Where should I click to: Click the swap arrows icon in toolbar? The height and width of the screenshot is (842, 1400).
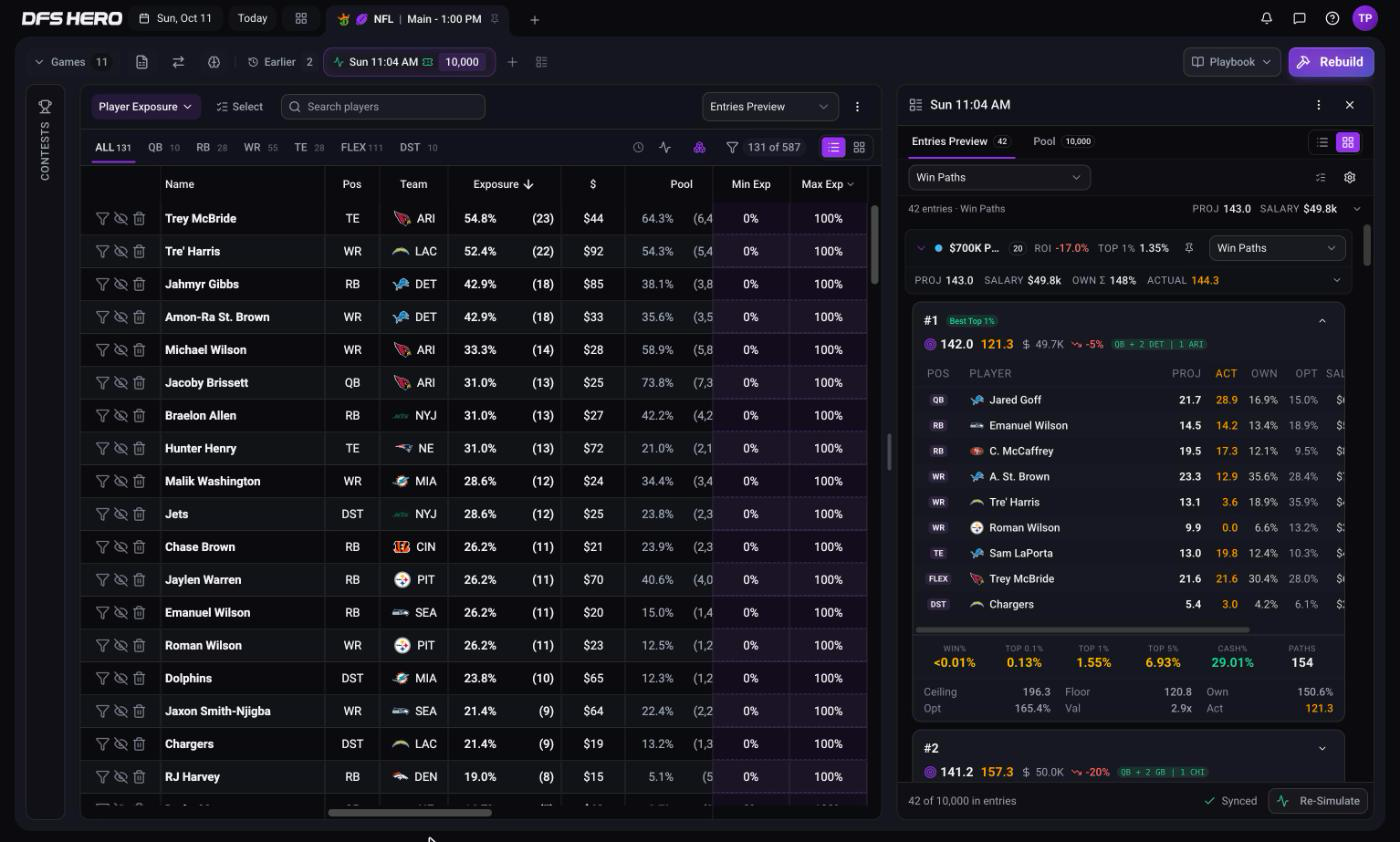(x=178, y=62)
